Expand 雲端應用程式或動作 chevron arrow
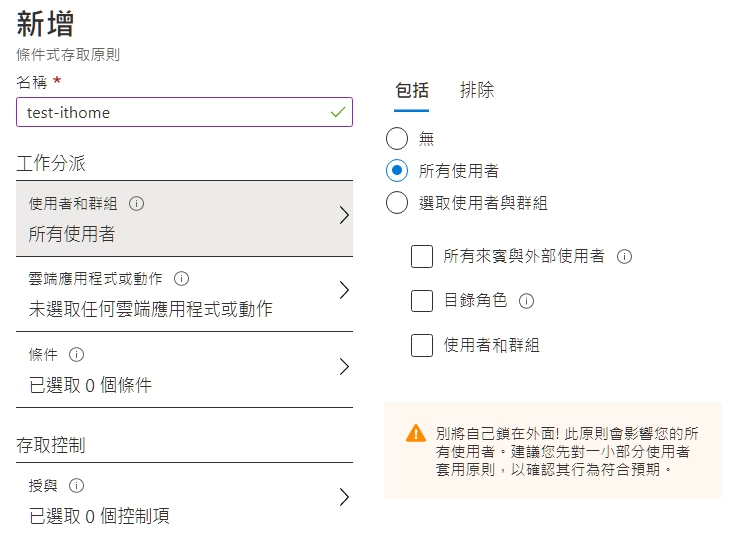 pyautogui.click(x=344, y=290)
